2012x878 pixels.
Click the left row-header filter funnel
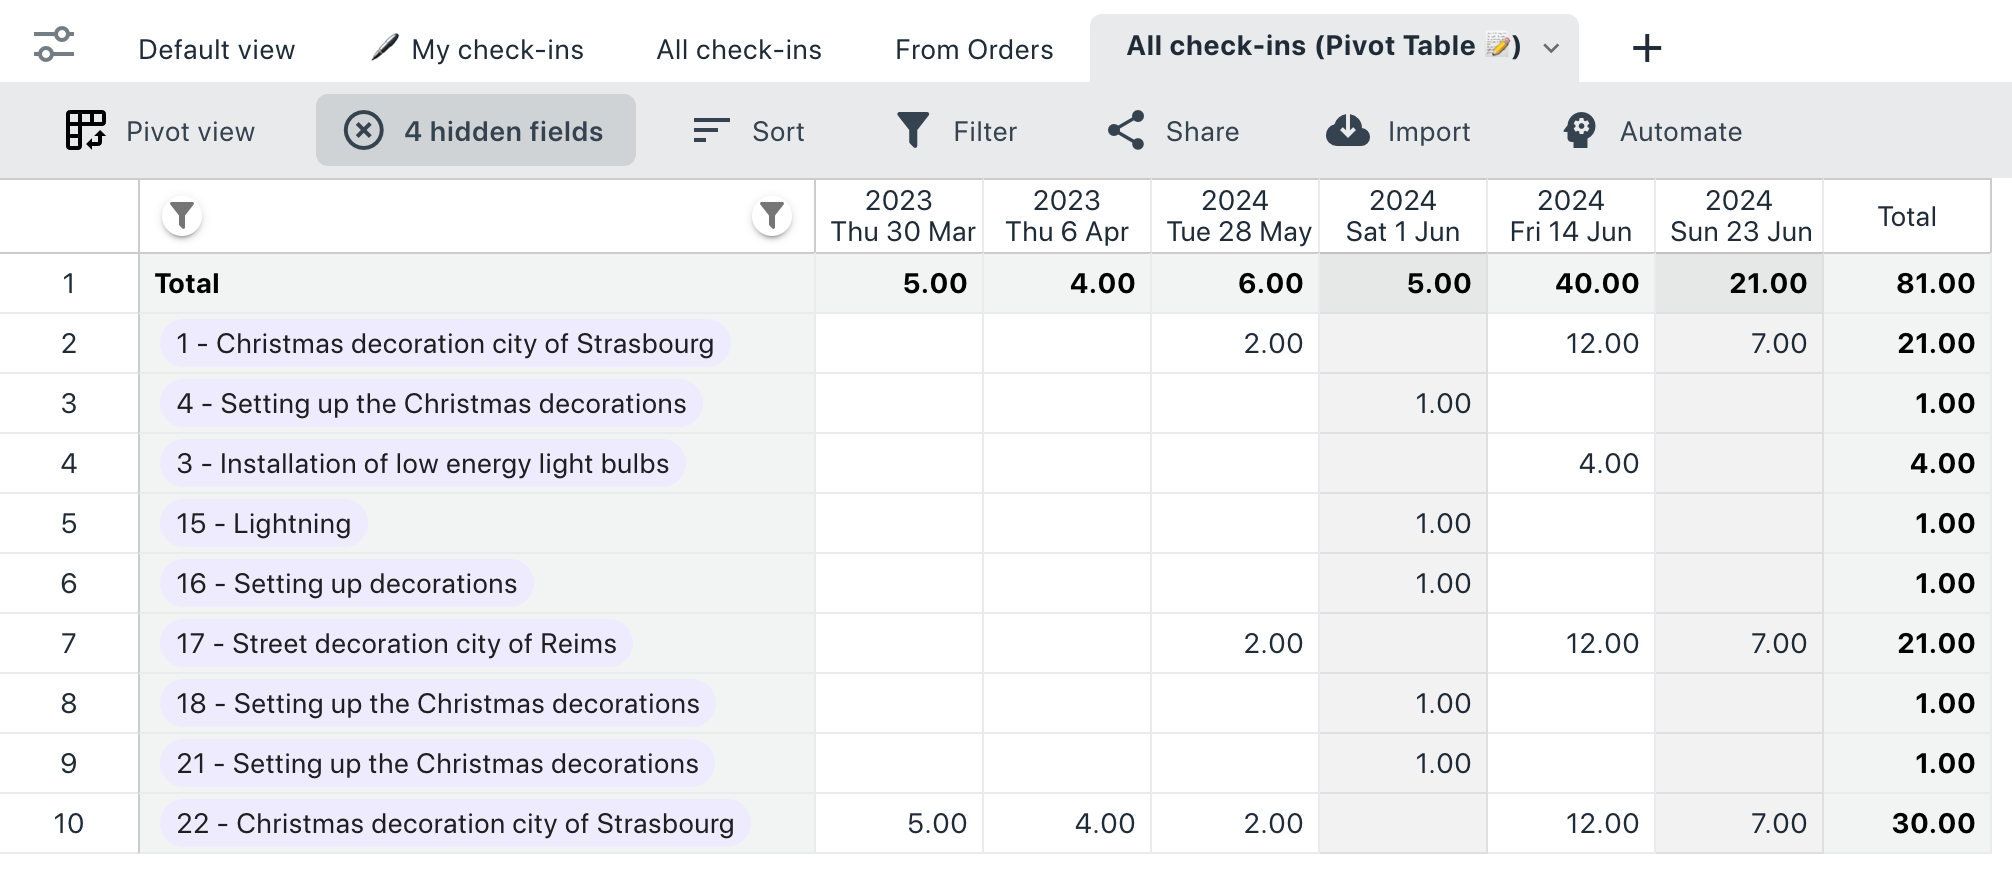(182, 216)
